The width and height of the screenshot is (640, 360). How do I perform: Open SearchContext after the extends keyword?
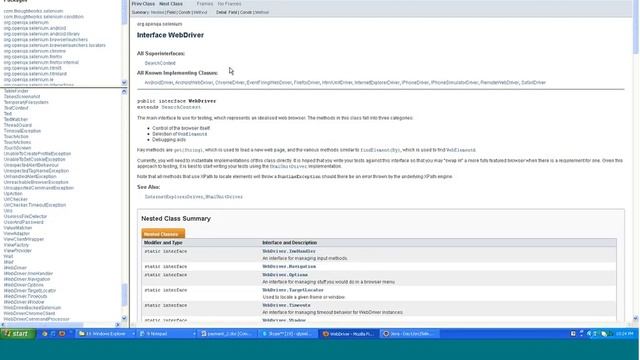coord(181,107)
